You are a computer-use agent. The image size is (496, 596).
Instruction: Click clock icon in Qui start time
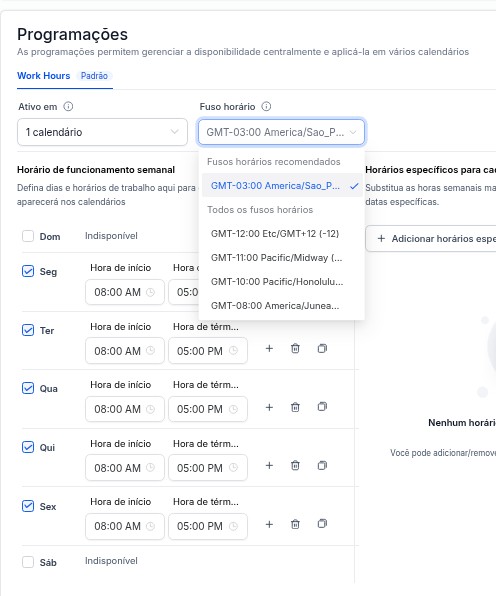pyautogui.click(x=151, y=468)
